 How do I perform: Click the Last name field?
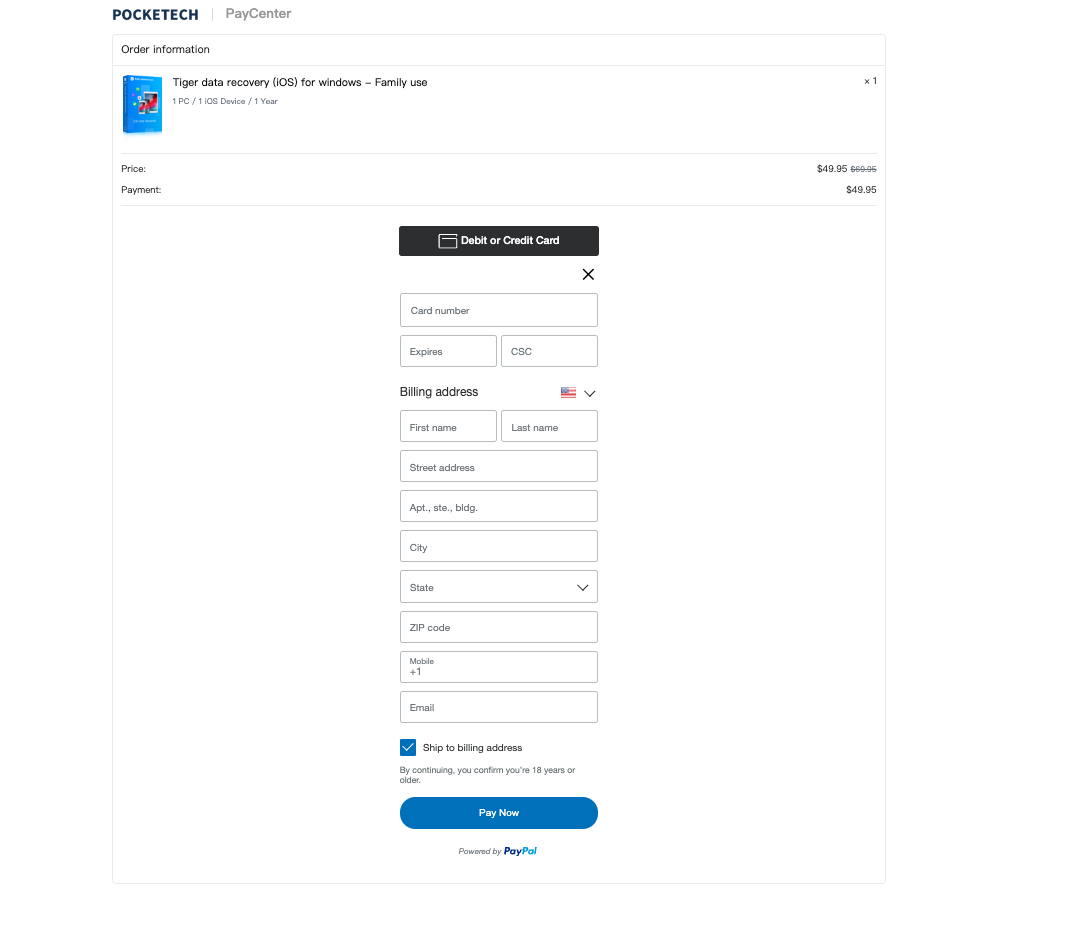coord(549,427)
